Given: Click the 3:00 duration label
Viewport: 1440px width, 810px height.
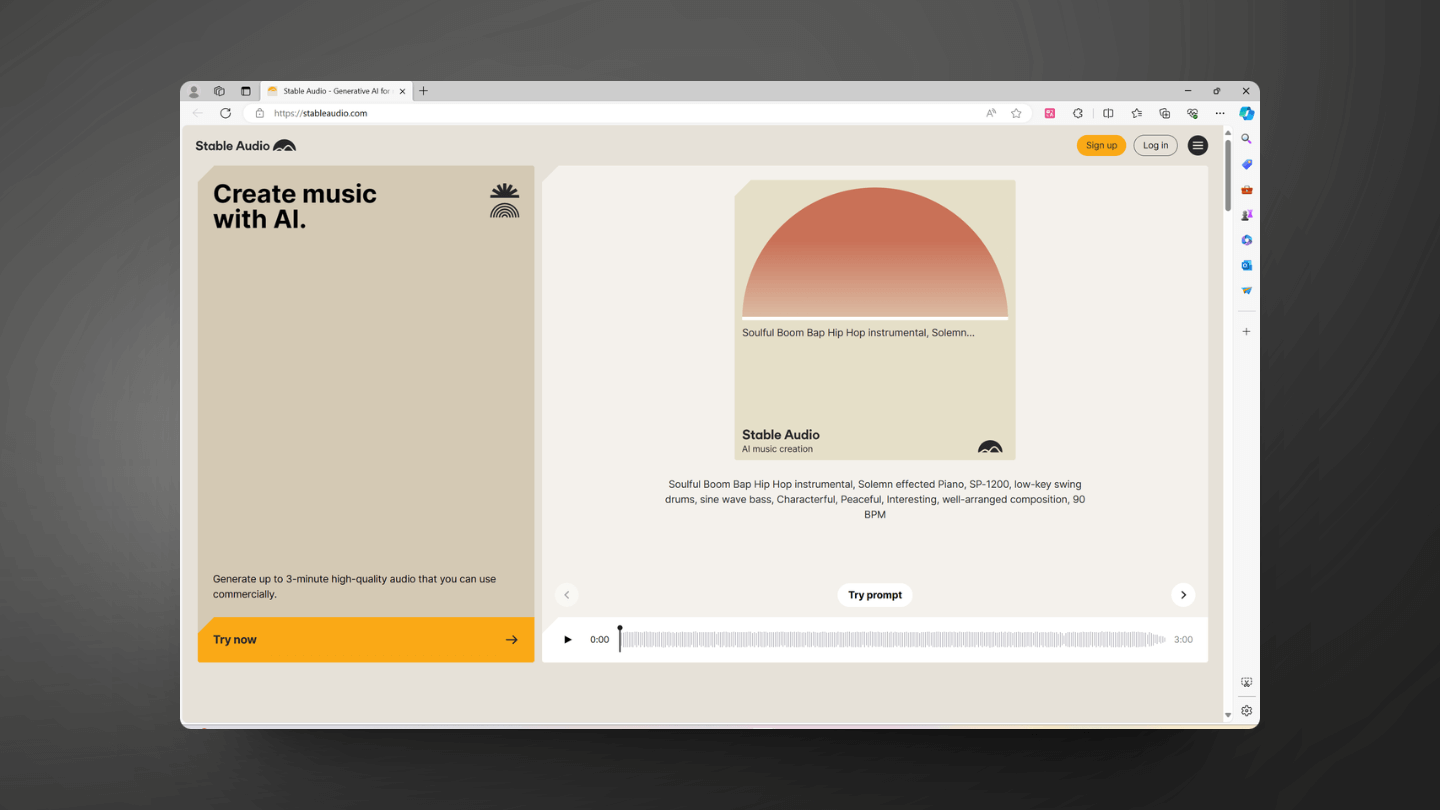Looking at the screenshot, I should point(1183,640).
